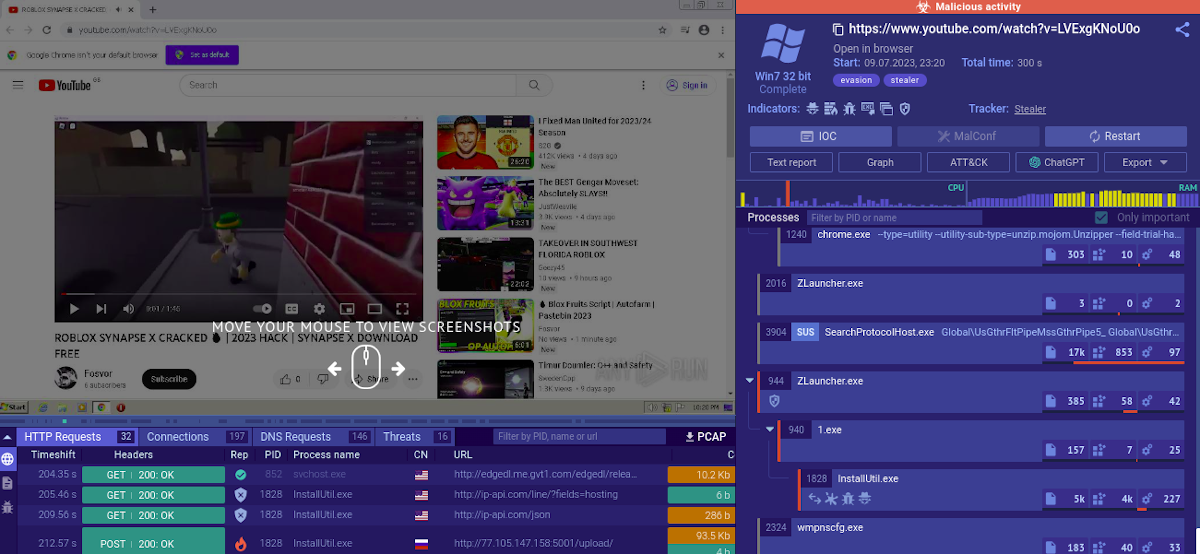Click the shield icon under ZLauncher.exe PID 944
1200x554 pixels.
coord(774,401)
